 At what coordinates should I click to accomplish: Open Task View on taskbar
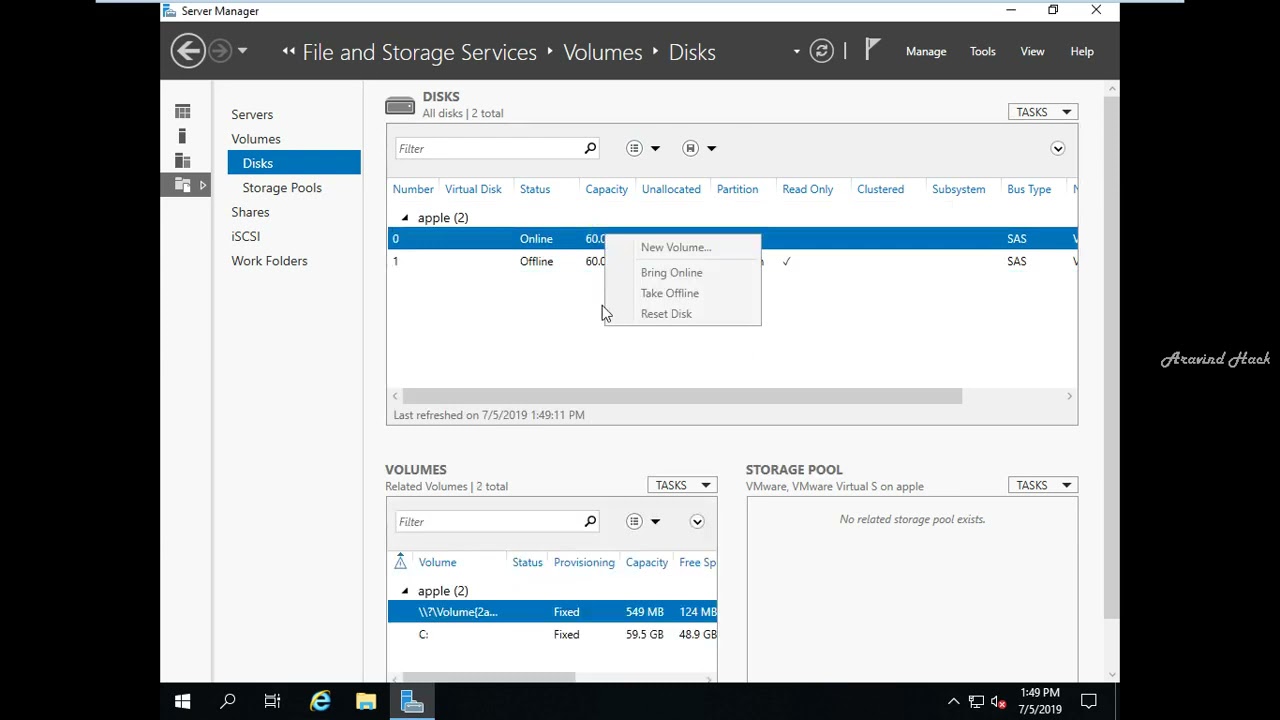pyautogui.click(x=272, y=701)
